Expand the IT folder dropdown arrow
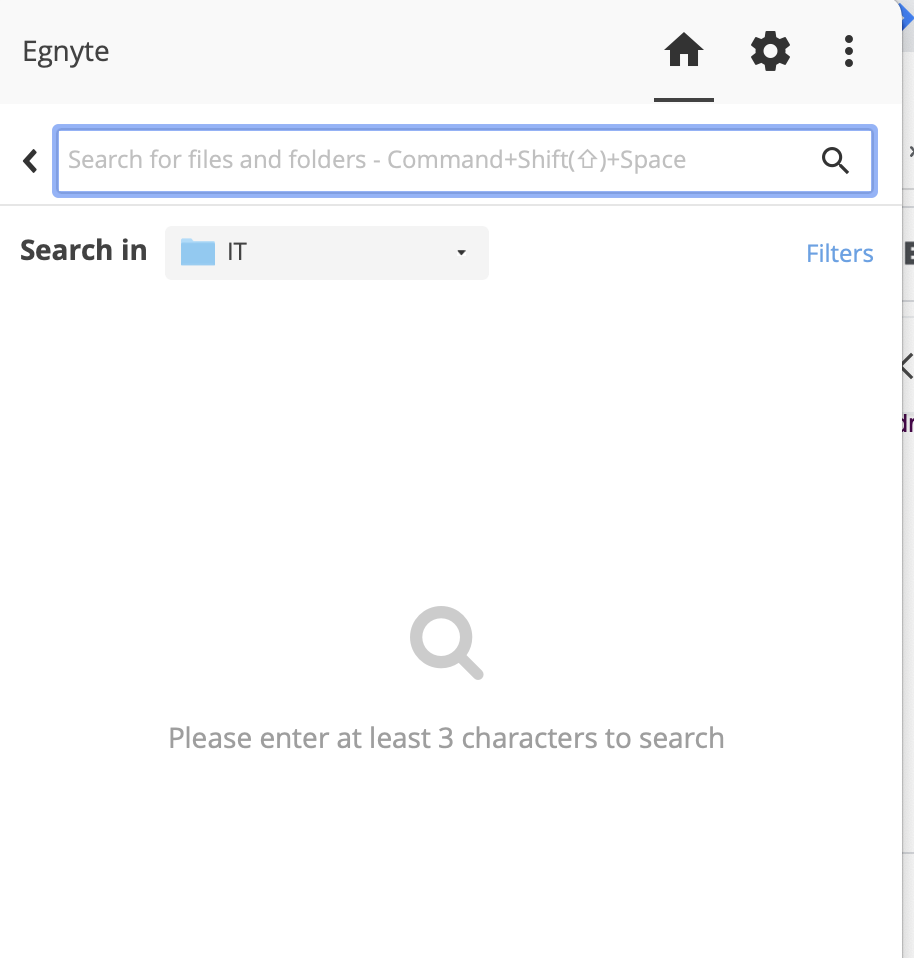This screenshot has height=958, width=914. coord(461,253)
